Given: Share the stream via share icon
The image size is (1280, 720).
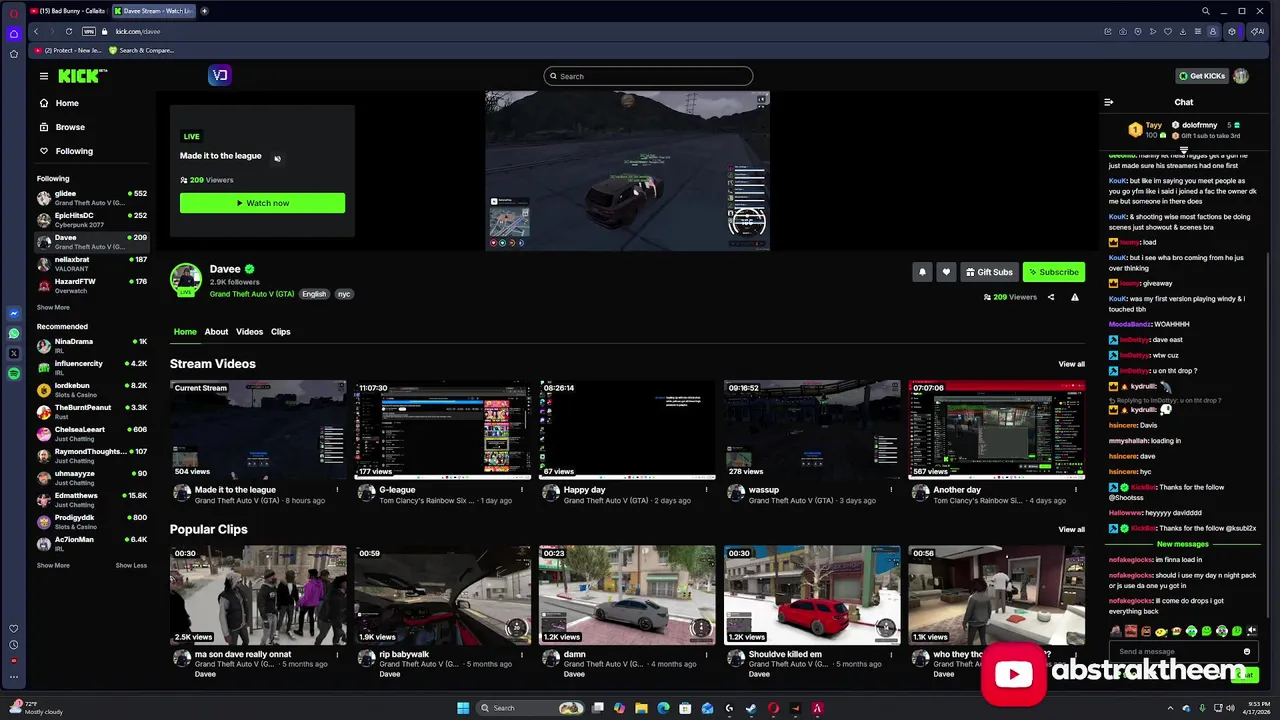Looking at the screenshot, I should point(1051,297).
